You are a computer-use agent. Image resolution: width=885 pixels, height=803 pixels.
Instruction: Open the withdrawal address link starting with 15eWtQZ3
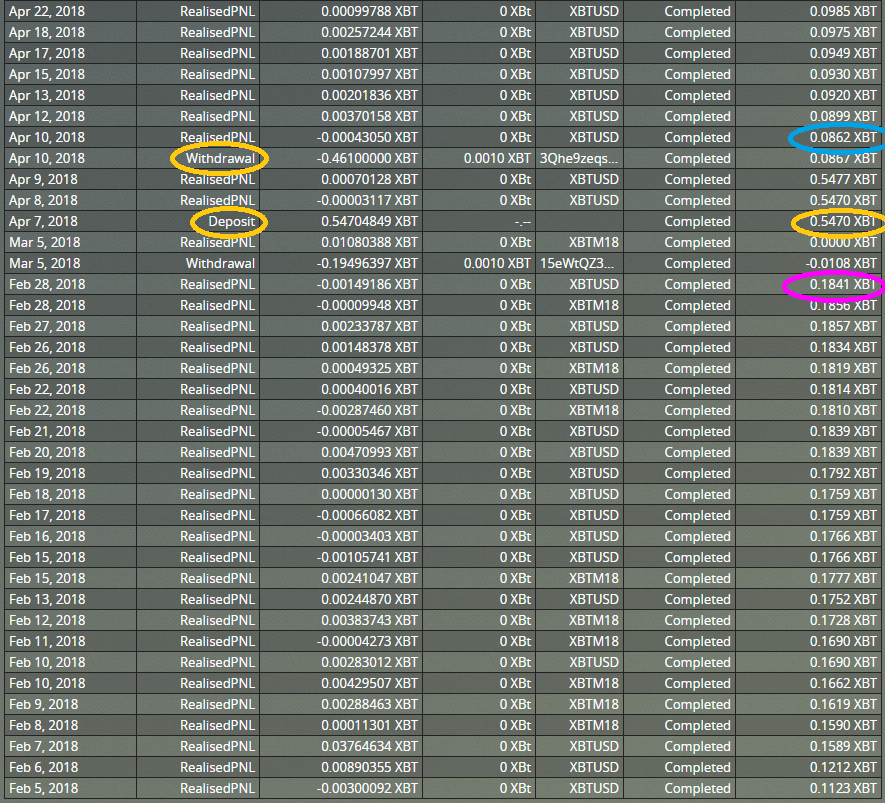(x=579, y=263)
